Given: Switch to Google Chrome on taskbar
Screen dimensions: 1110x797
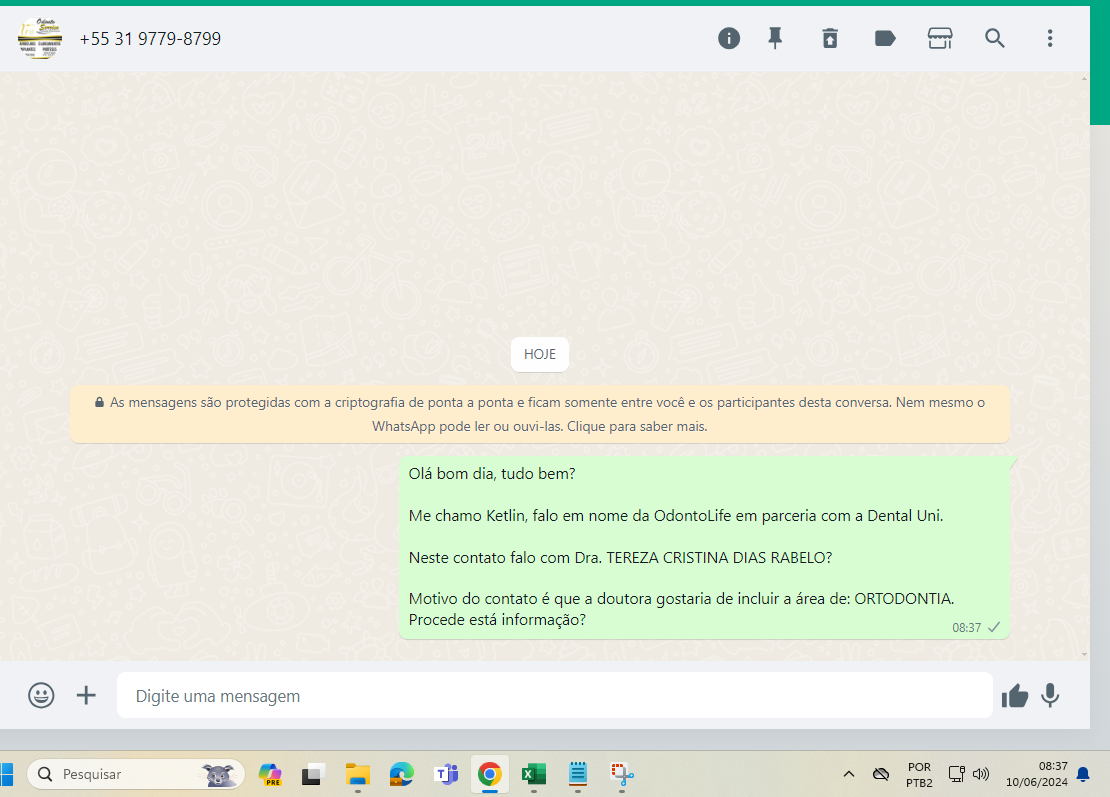Looking at the screenshot, I should coord(490,774).
